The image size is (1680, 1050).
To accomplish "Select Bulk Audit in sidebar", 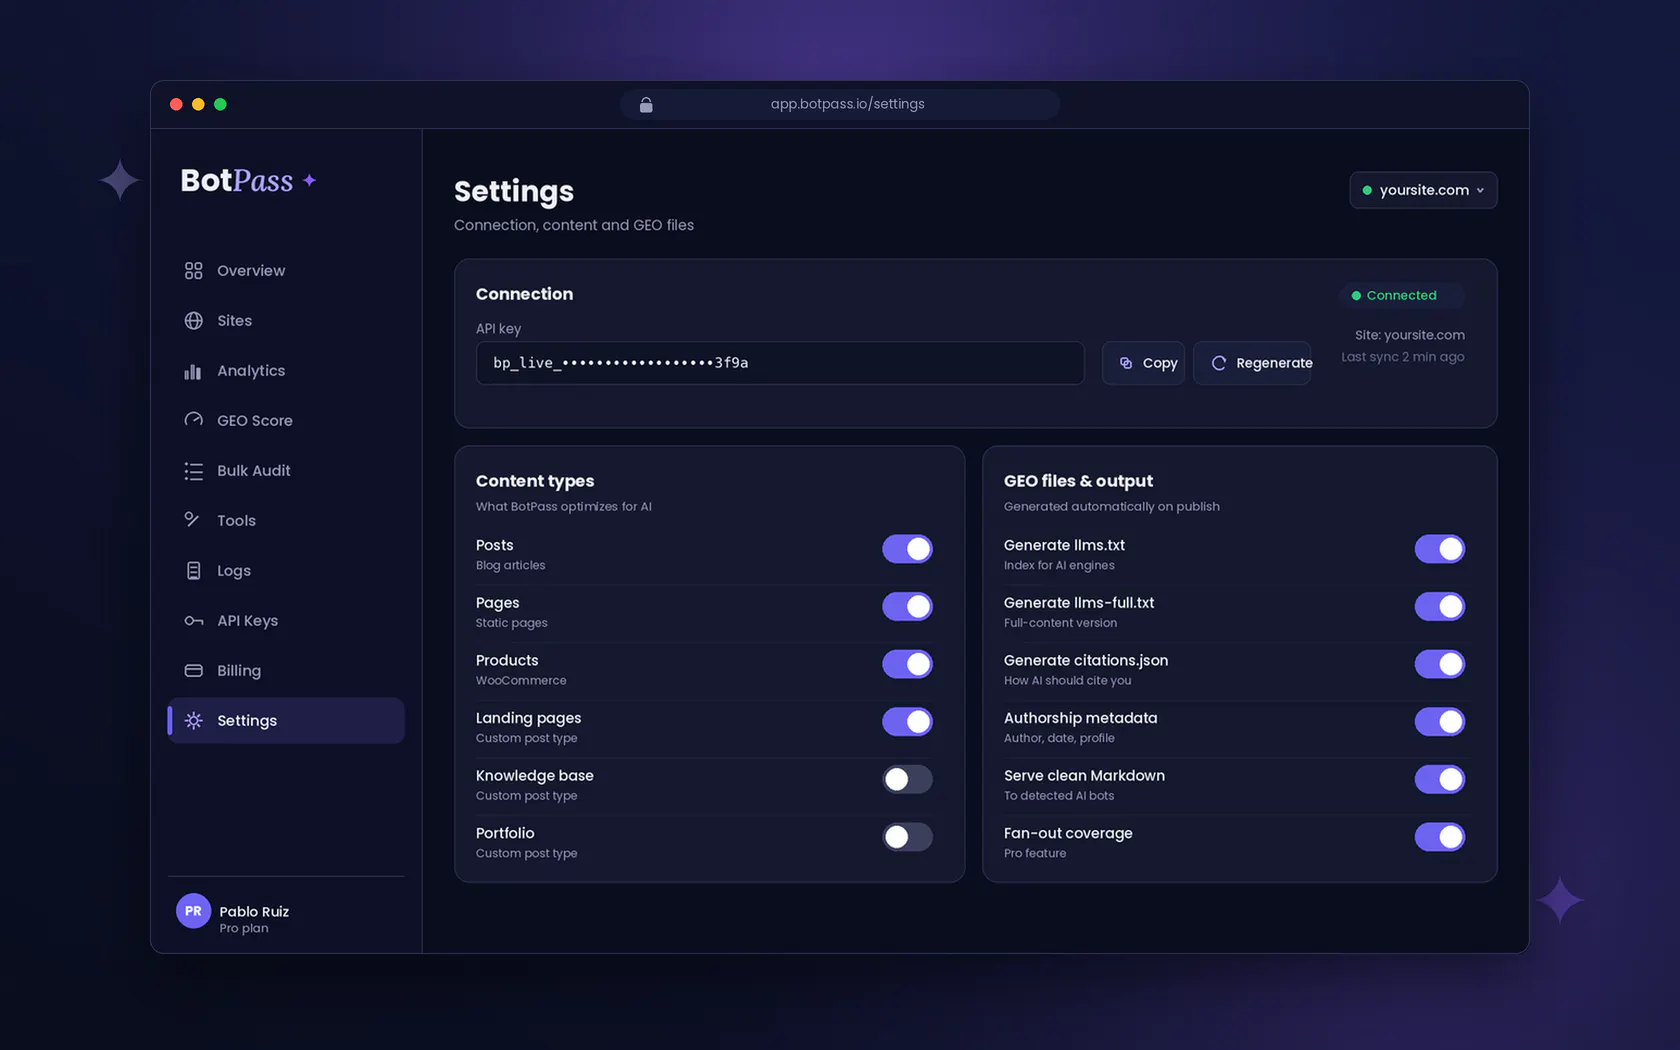I will pyautogui.click(x=286, y=471).
